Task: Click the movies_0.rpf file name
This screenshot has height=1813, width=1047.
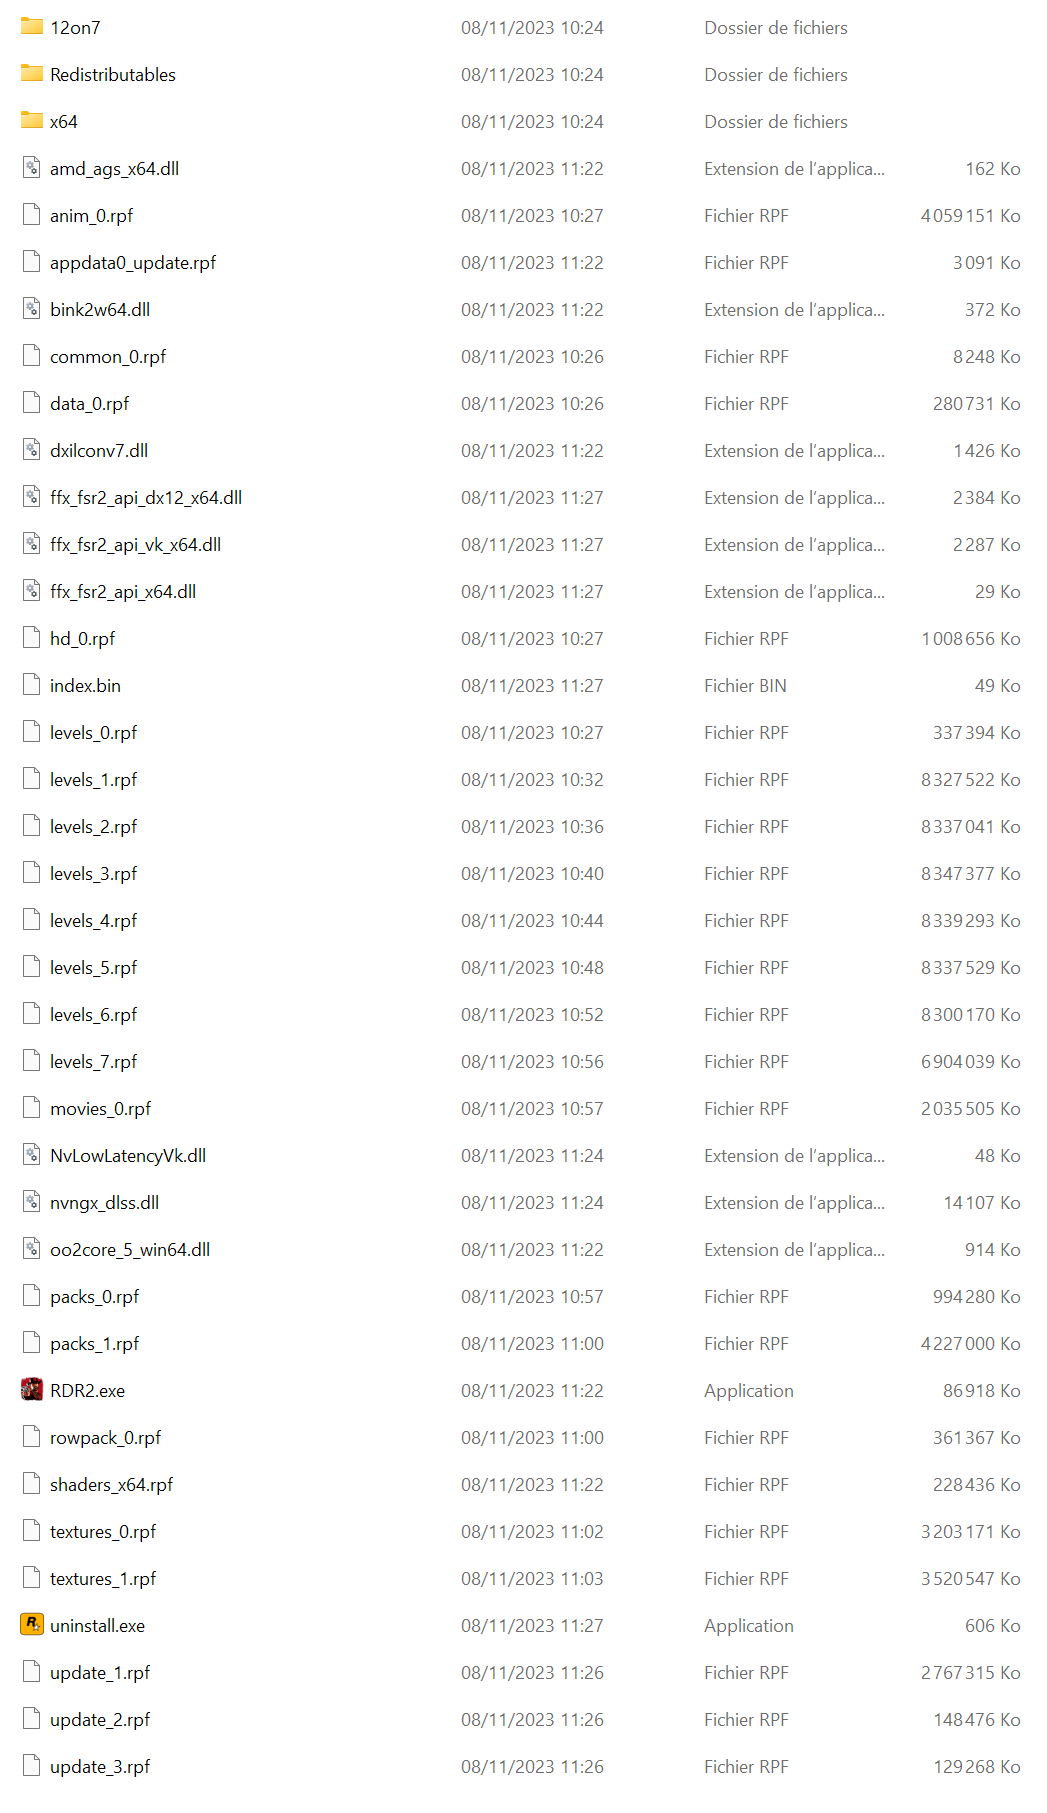Action: (x=100, y=1108)
